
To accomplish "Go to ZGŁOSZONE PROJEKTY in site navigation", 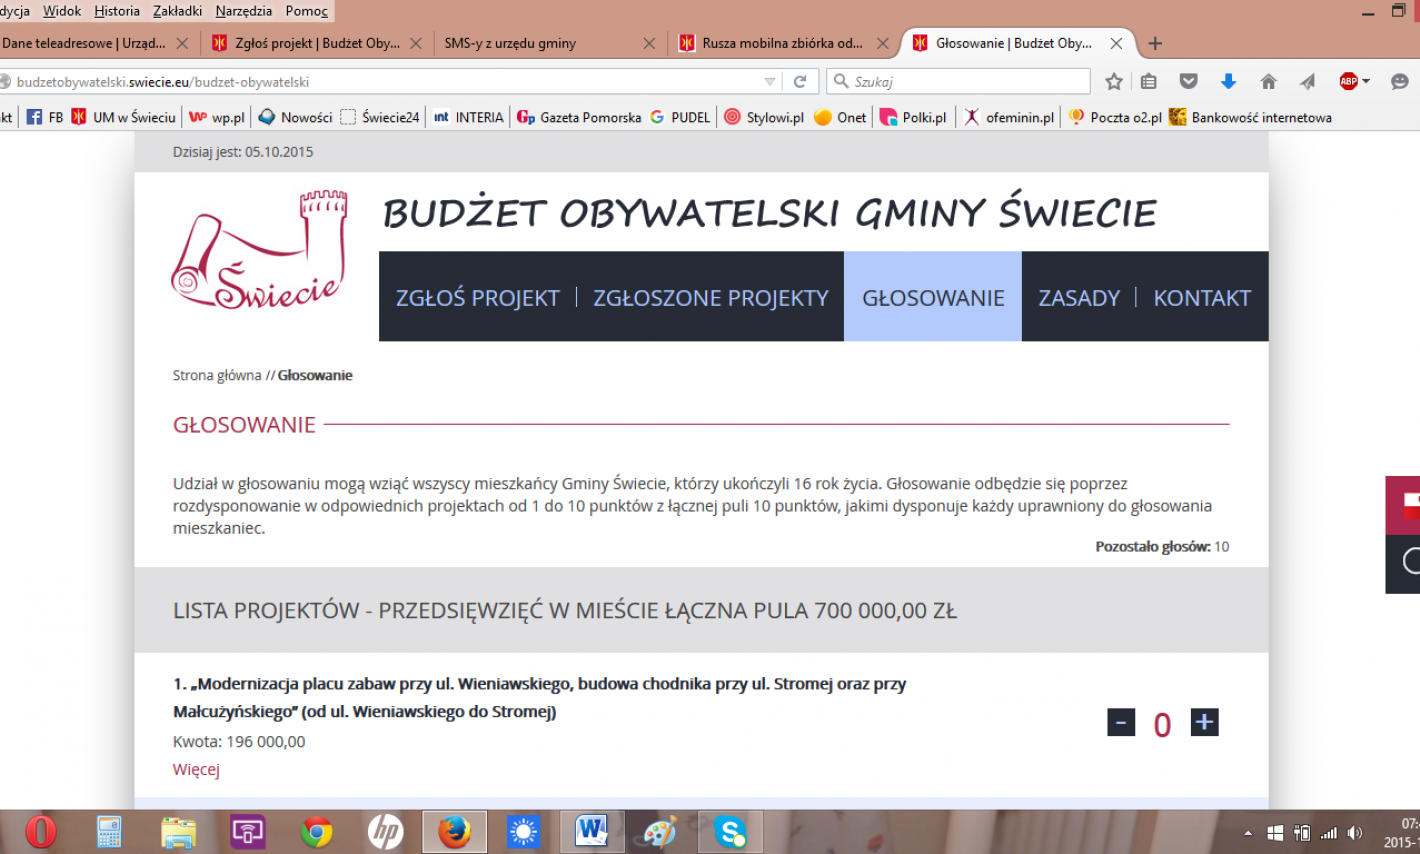I will point(711,298).
